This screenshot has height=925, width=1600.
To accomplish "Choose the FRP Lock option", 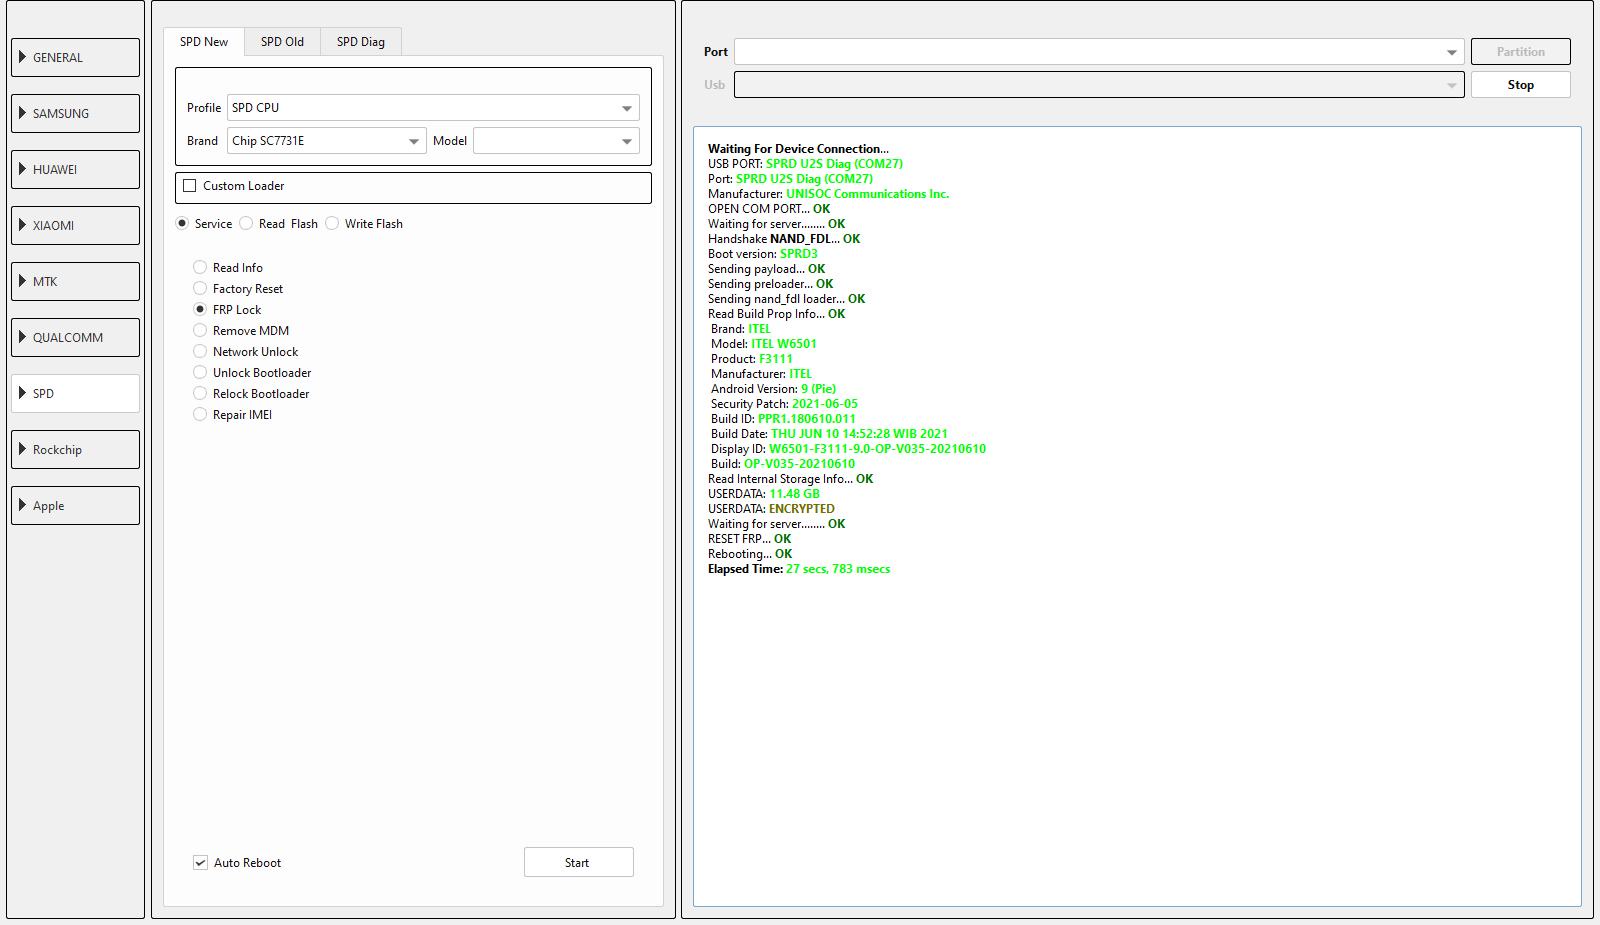I will tap(200, 310).
